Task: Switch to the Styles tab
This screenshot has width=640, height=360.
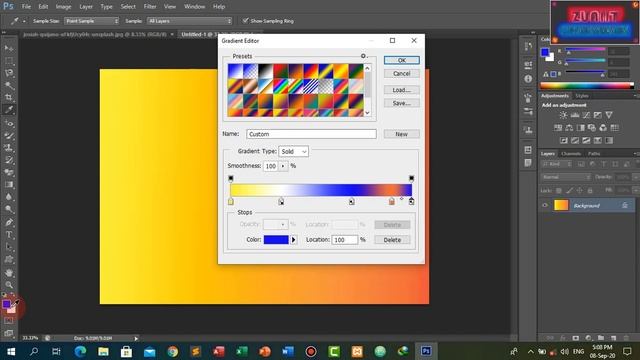Action: 582,96
